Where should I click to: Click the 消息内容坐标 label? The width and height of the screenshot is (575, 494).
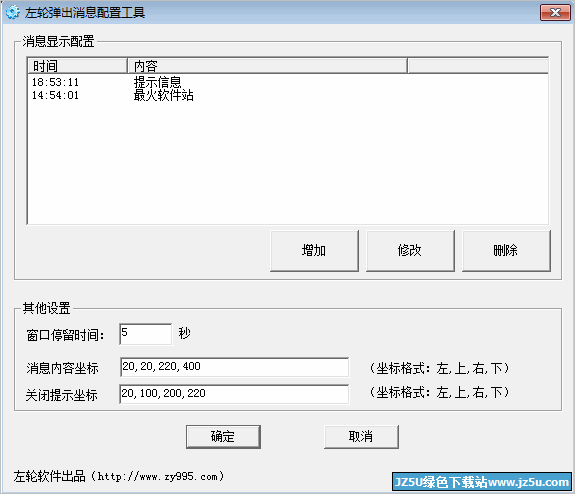coord(62,368)
